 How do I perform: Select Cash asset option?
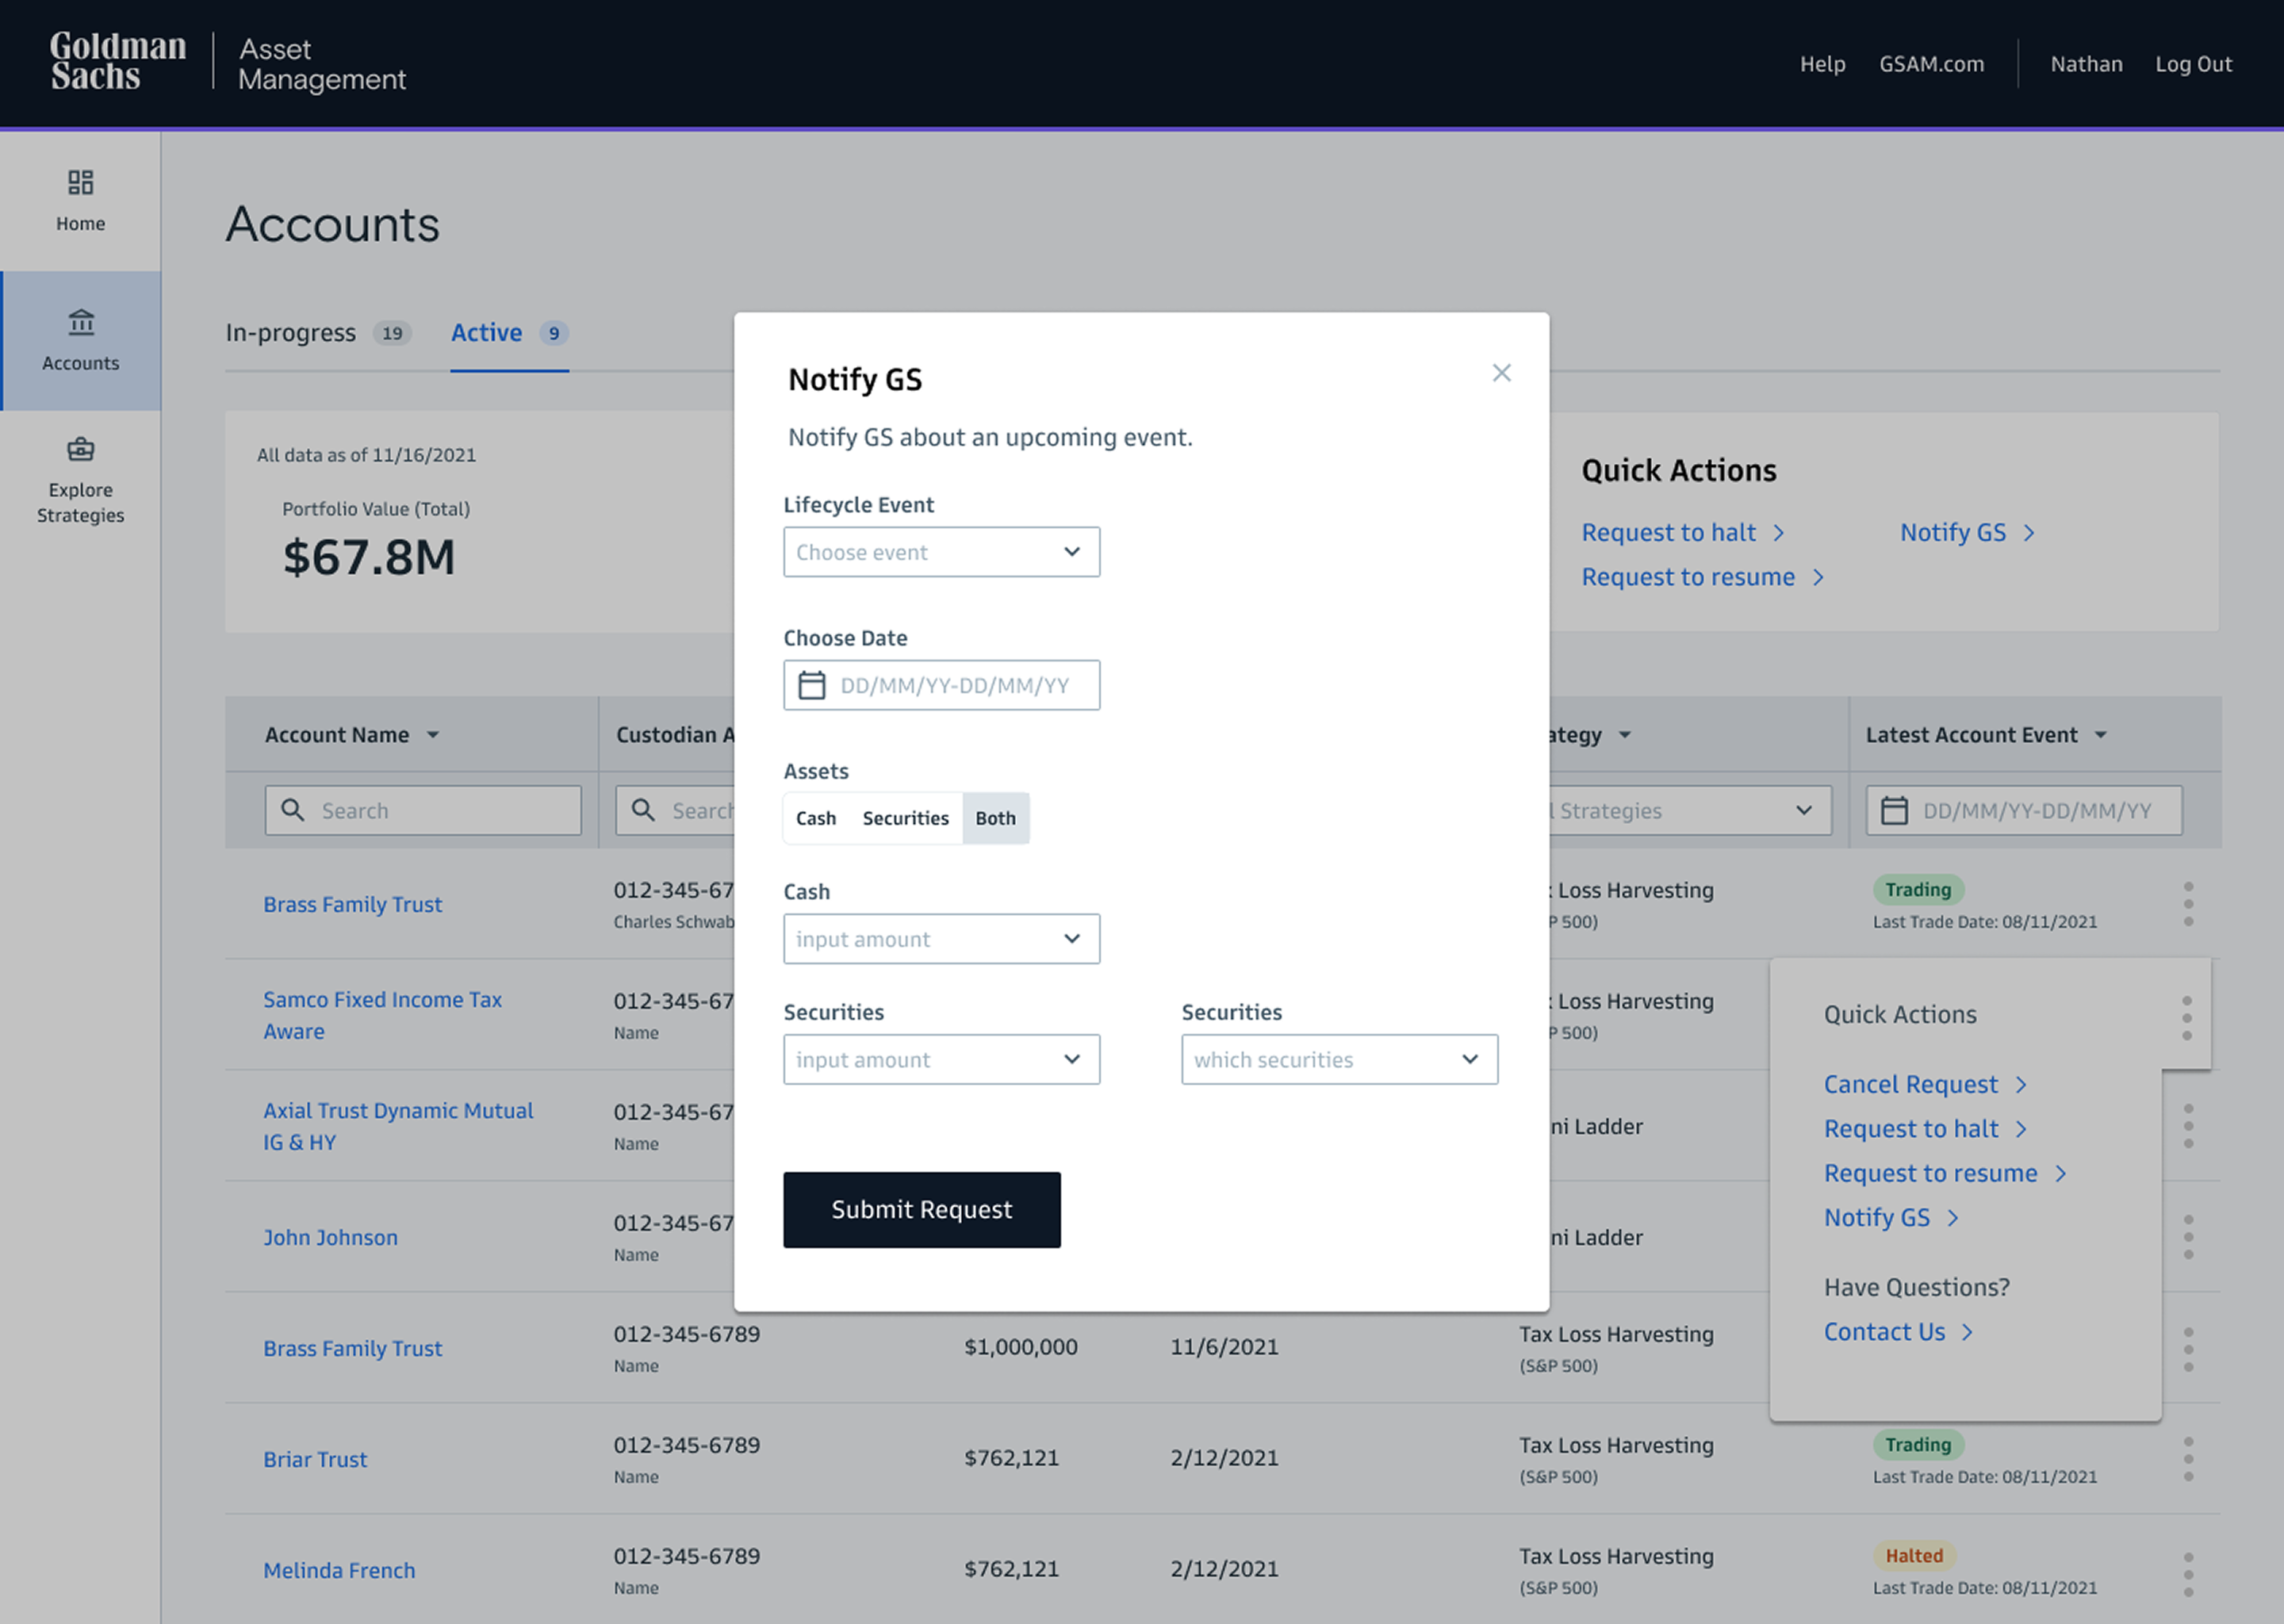coord(816,818)
